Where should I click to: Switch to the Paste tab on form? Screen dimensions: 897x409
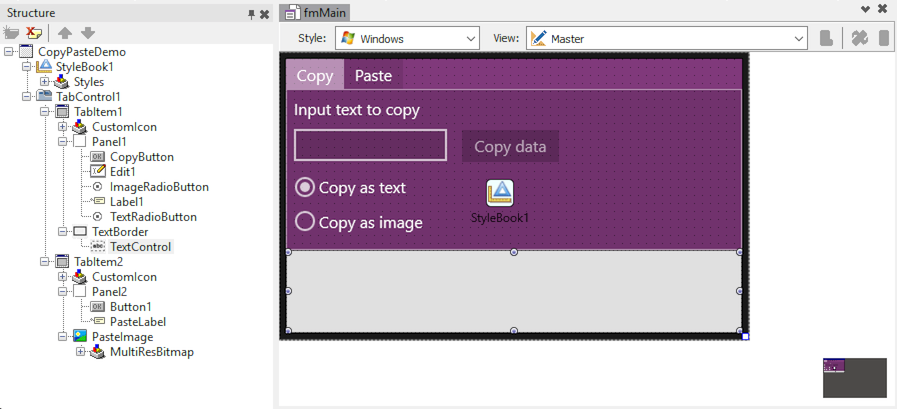373,76
